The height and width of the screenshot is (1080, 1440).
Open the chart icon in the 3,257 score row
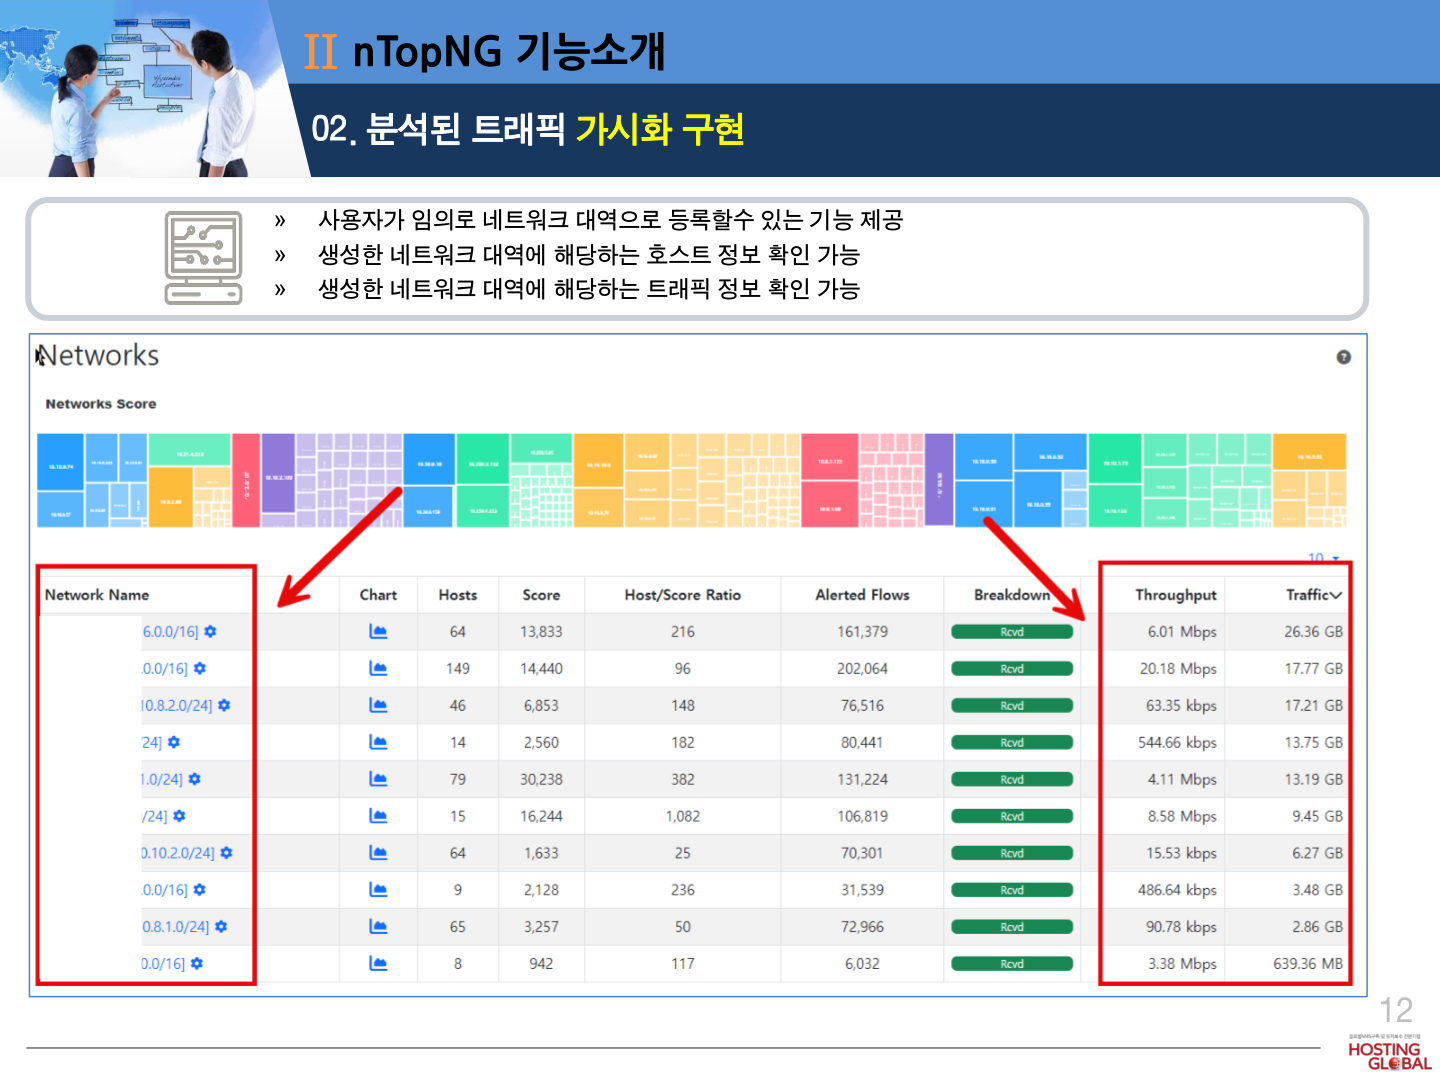coord(378,927)
